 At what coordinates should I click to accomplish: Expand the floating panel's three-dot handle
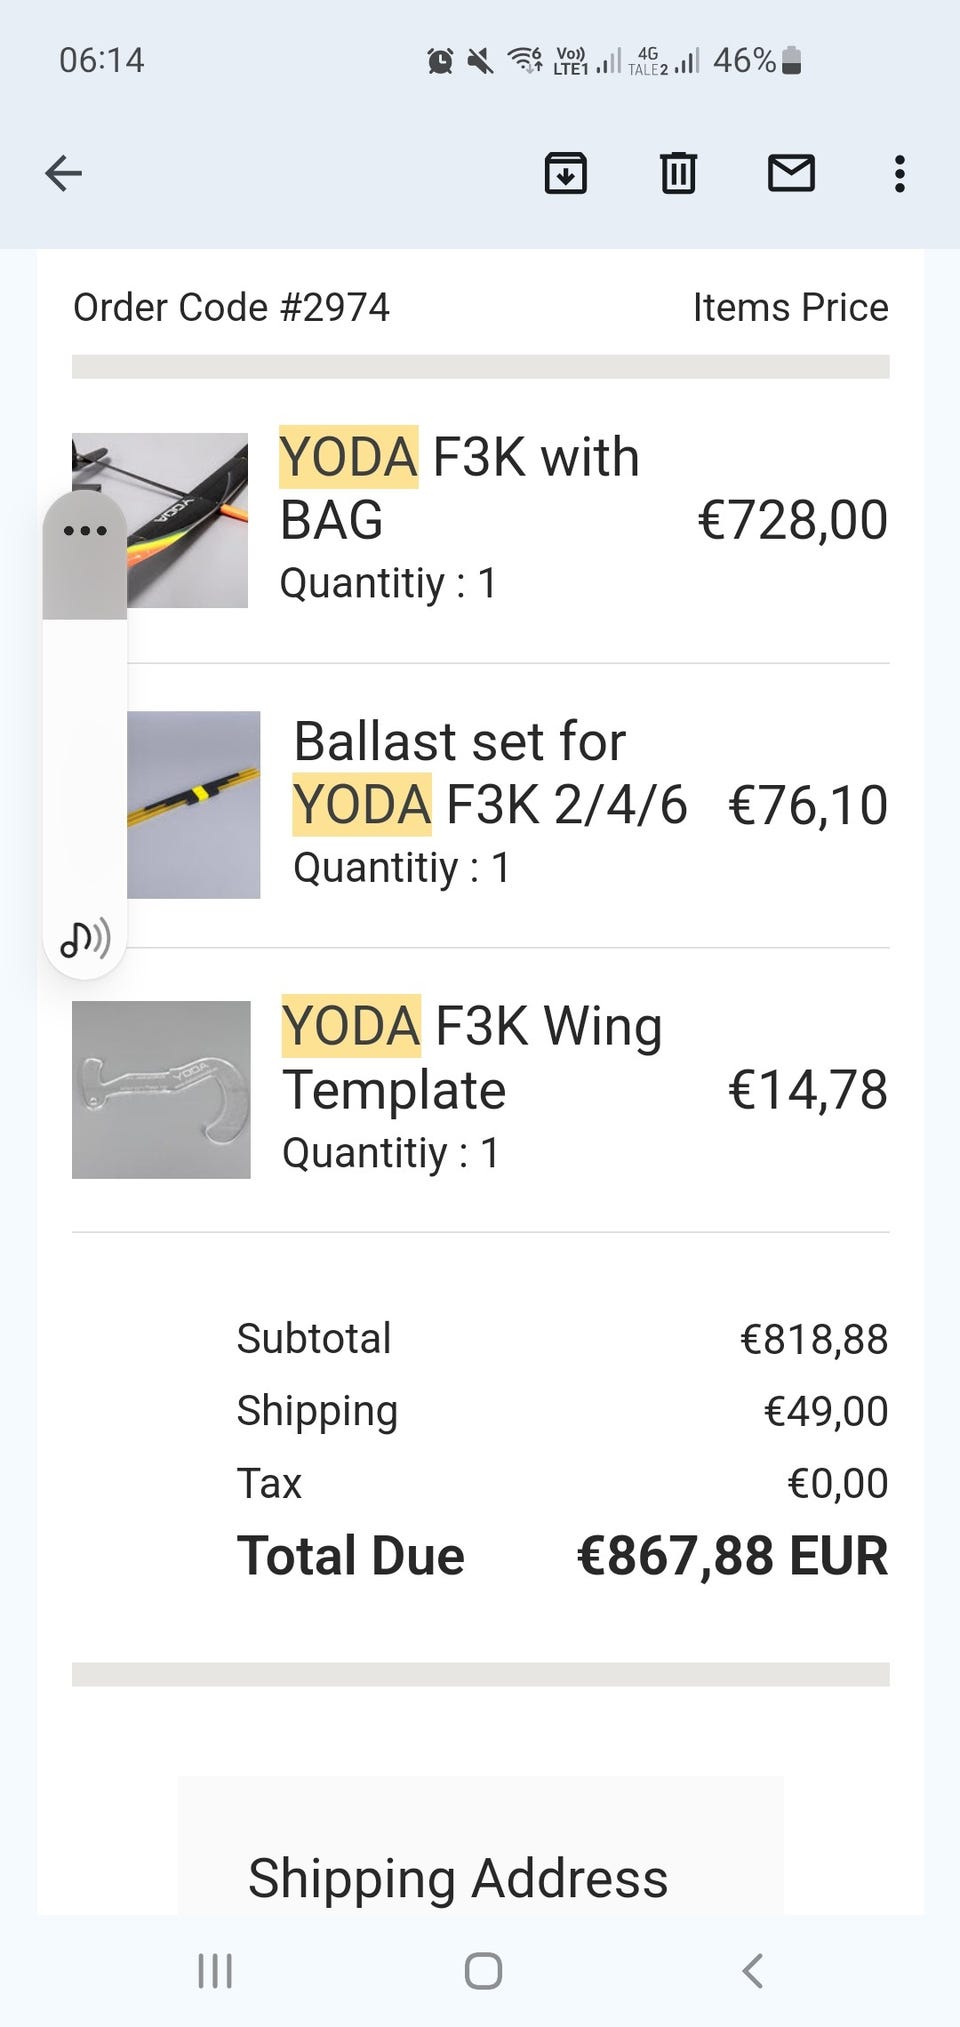pyautogui.click(x=85, y=530)
